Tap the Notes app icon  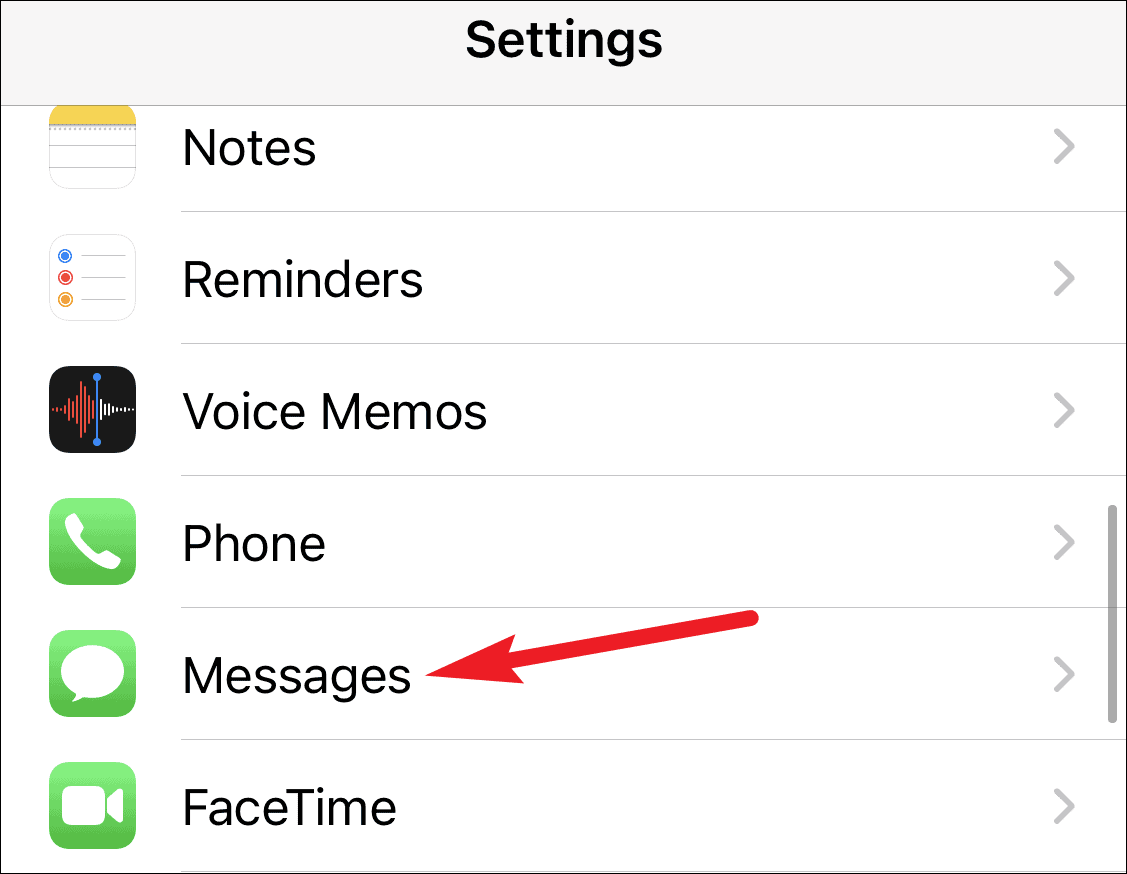[92, 147]
